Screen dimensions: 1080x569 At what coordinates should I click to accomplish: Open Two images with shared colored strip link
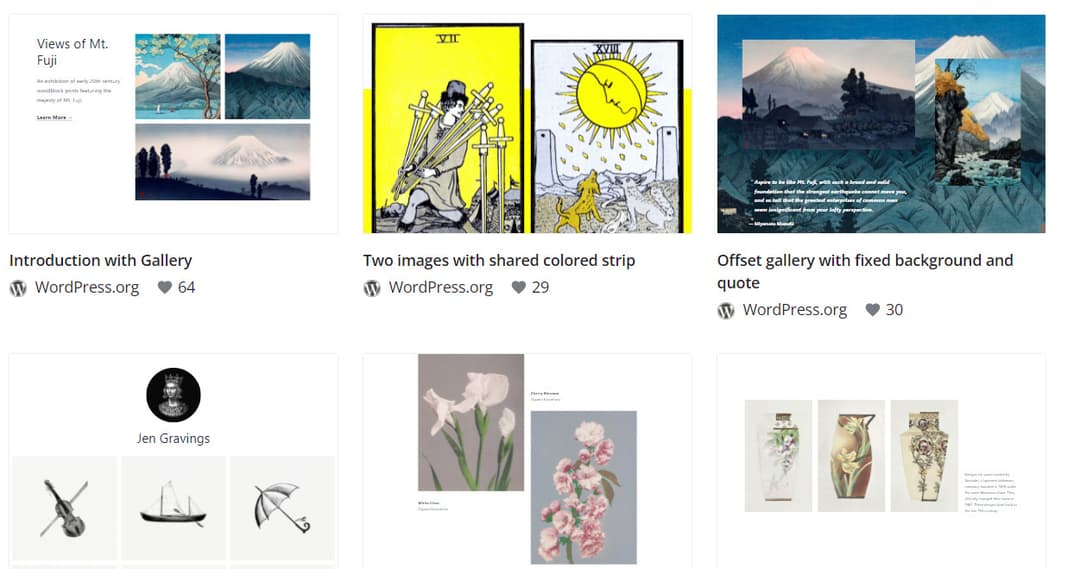coord(499,260)
